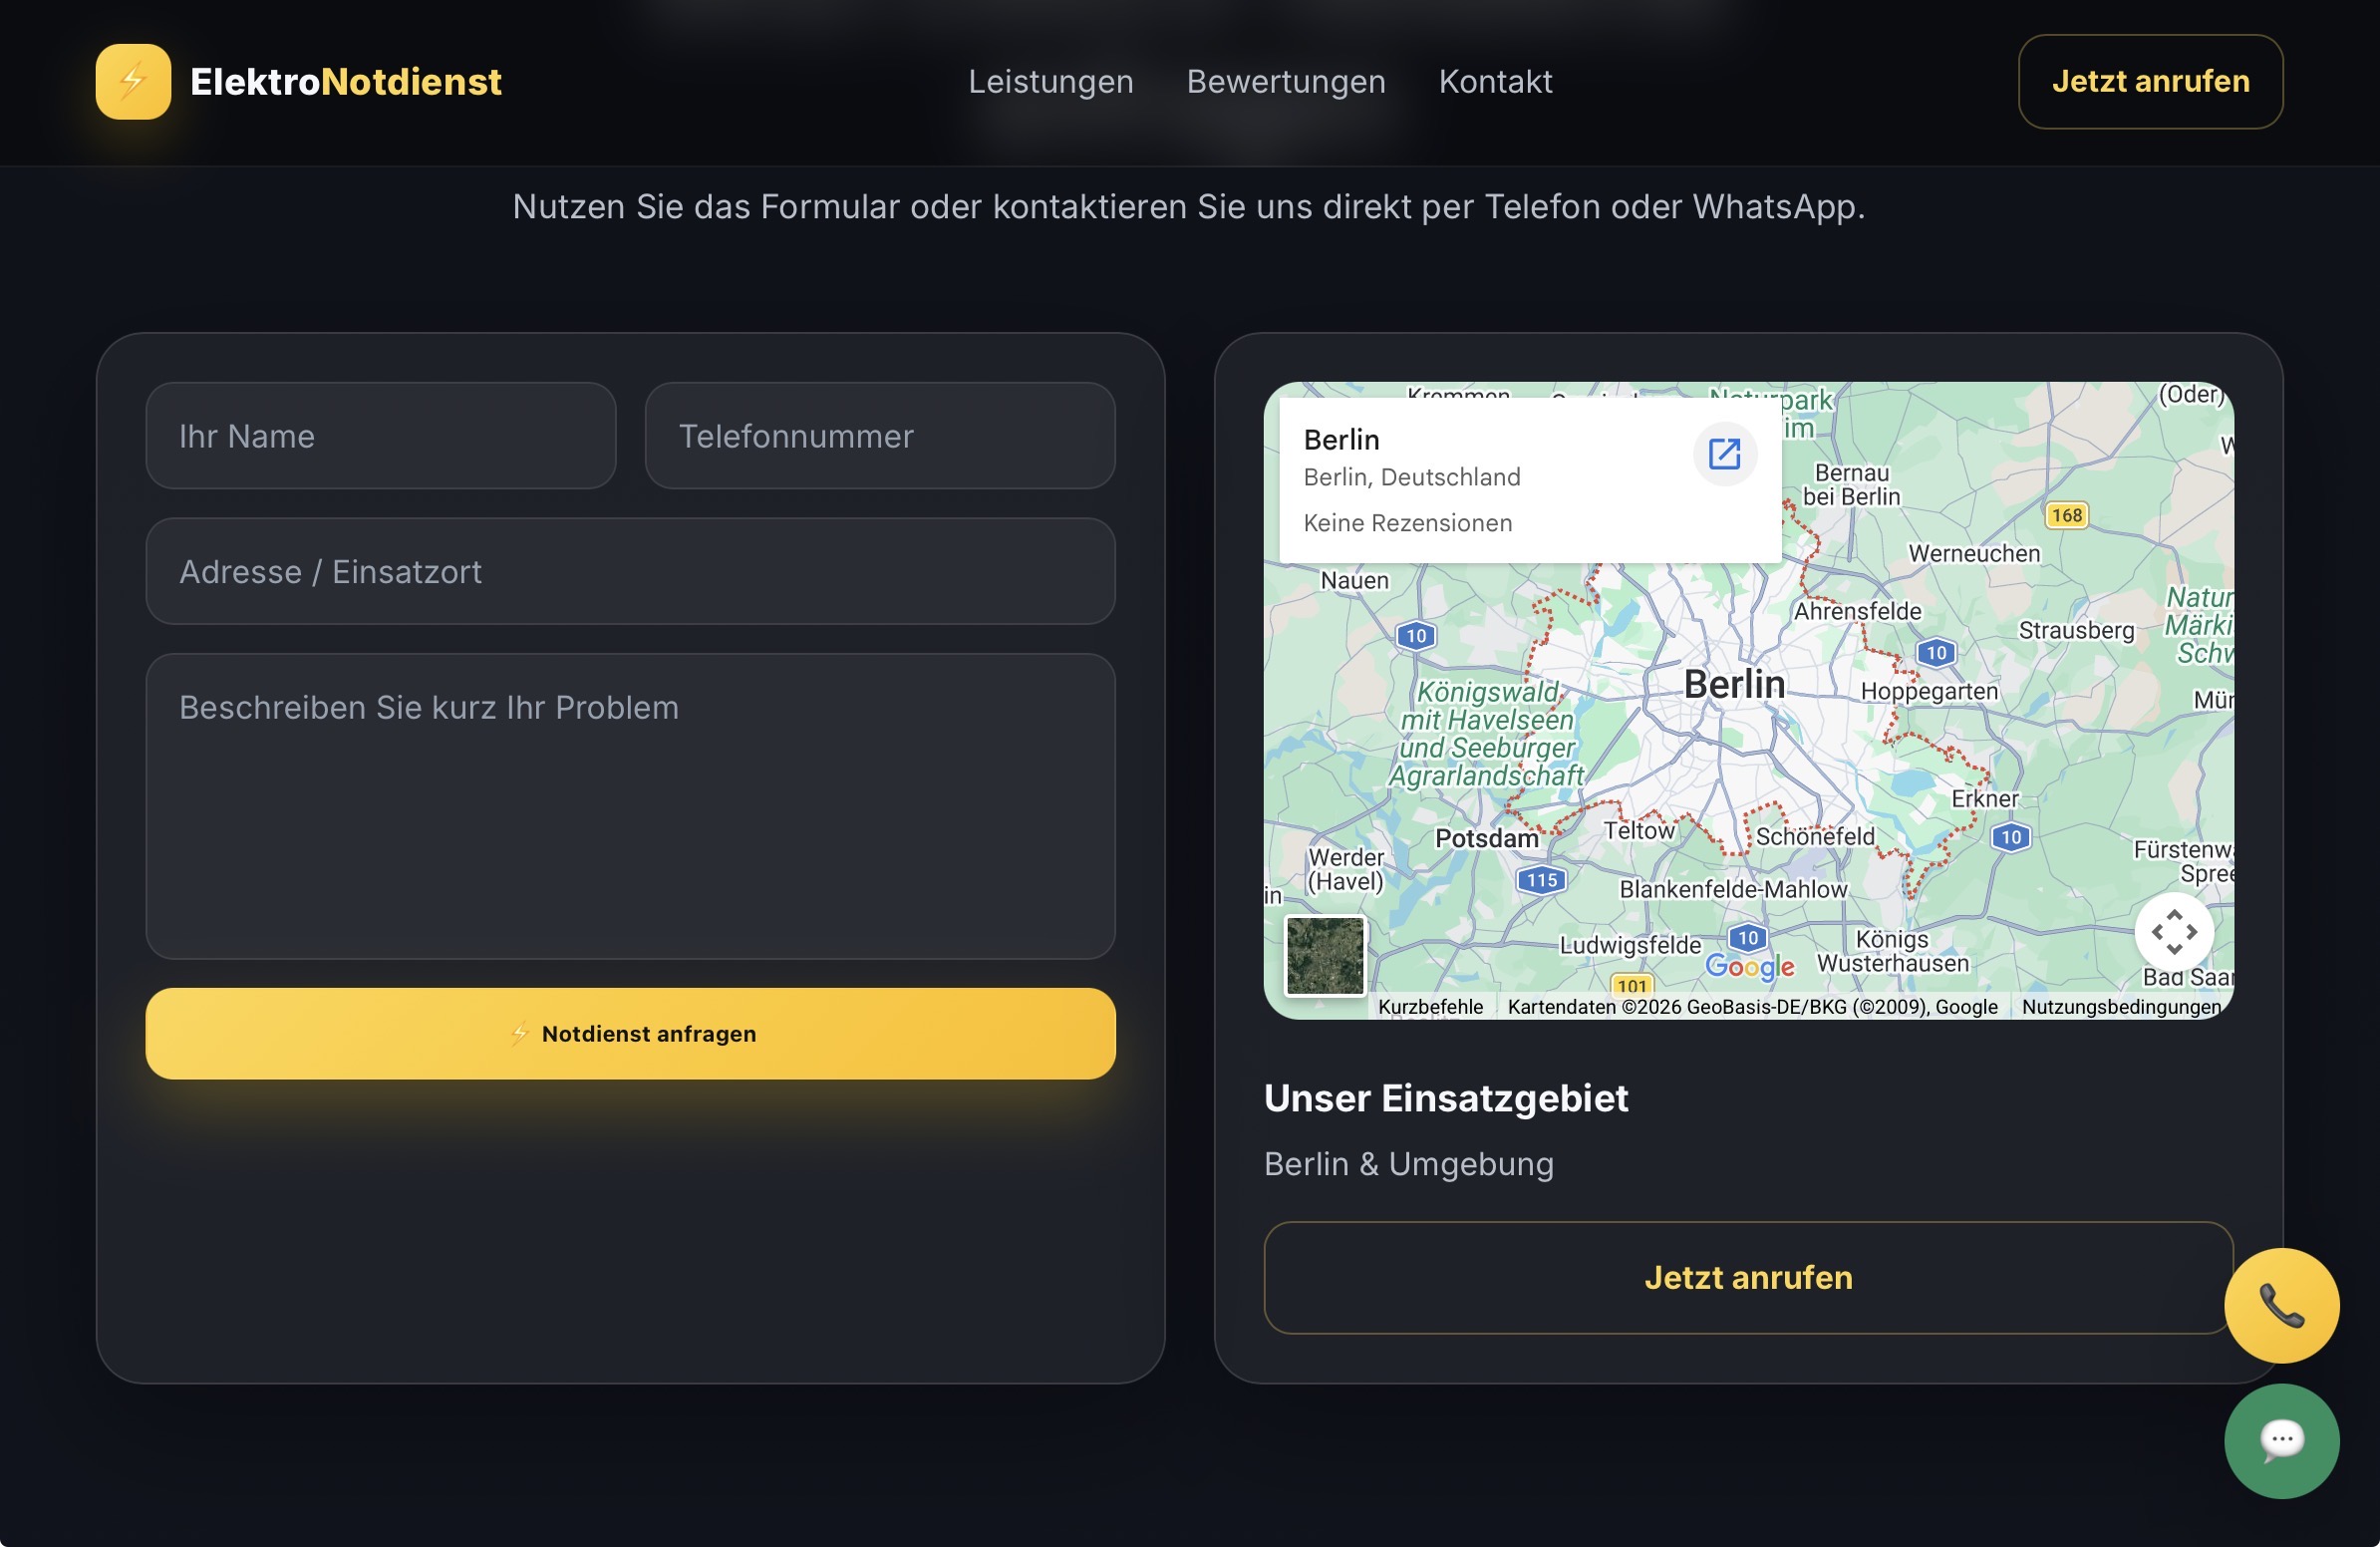
Task: Click the Telefonnummer input field
Action: [879, 436]
